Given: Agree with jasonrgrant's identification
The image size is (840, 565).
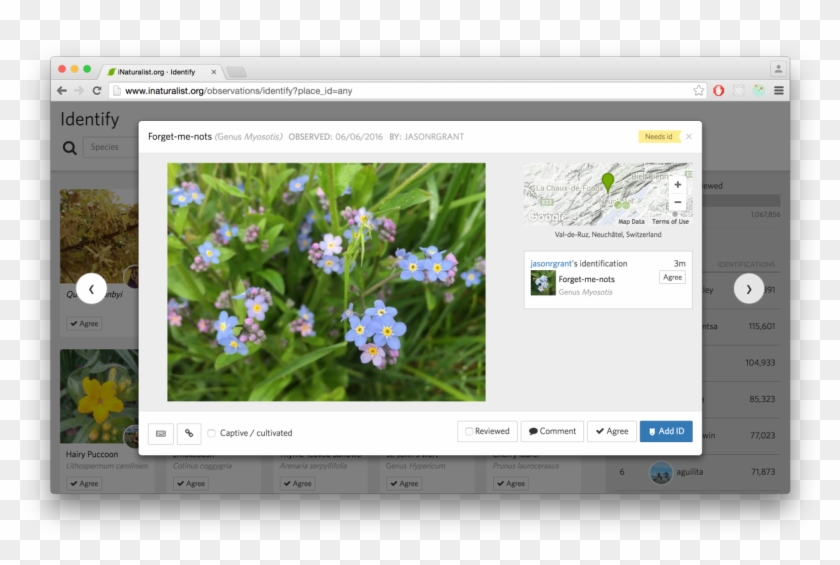Looking at the screenshot, I should (672, 277).
